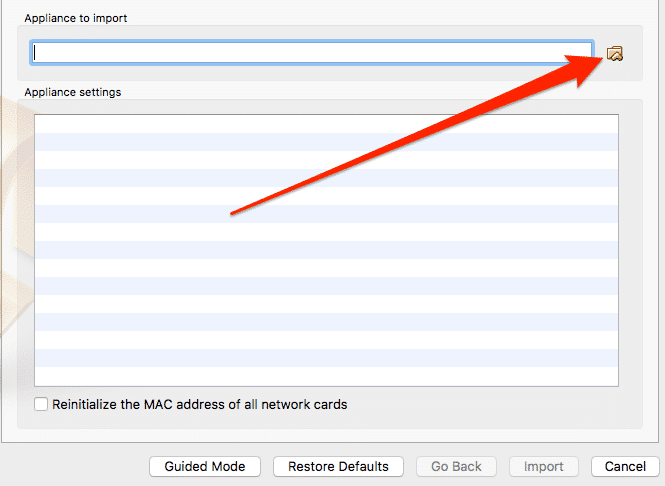Click the tip of the red arrow annotation
Viewport: 665px width, 486px height.
point(601,57)
